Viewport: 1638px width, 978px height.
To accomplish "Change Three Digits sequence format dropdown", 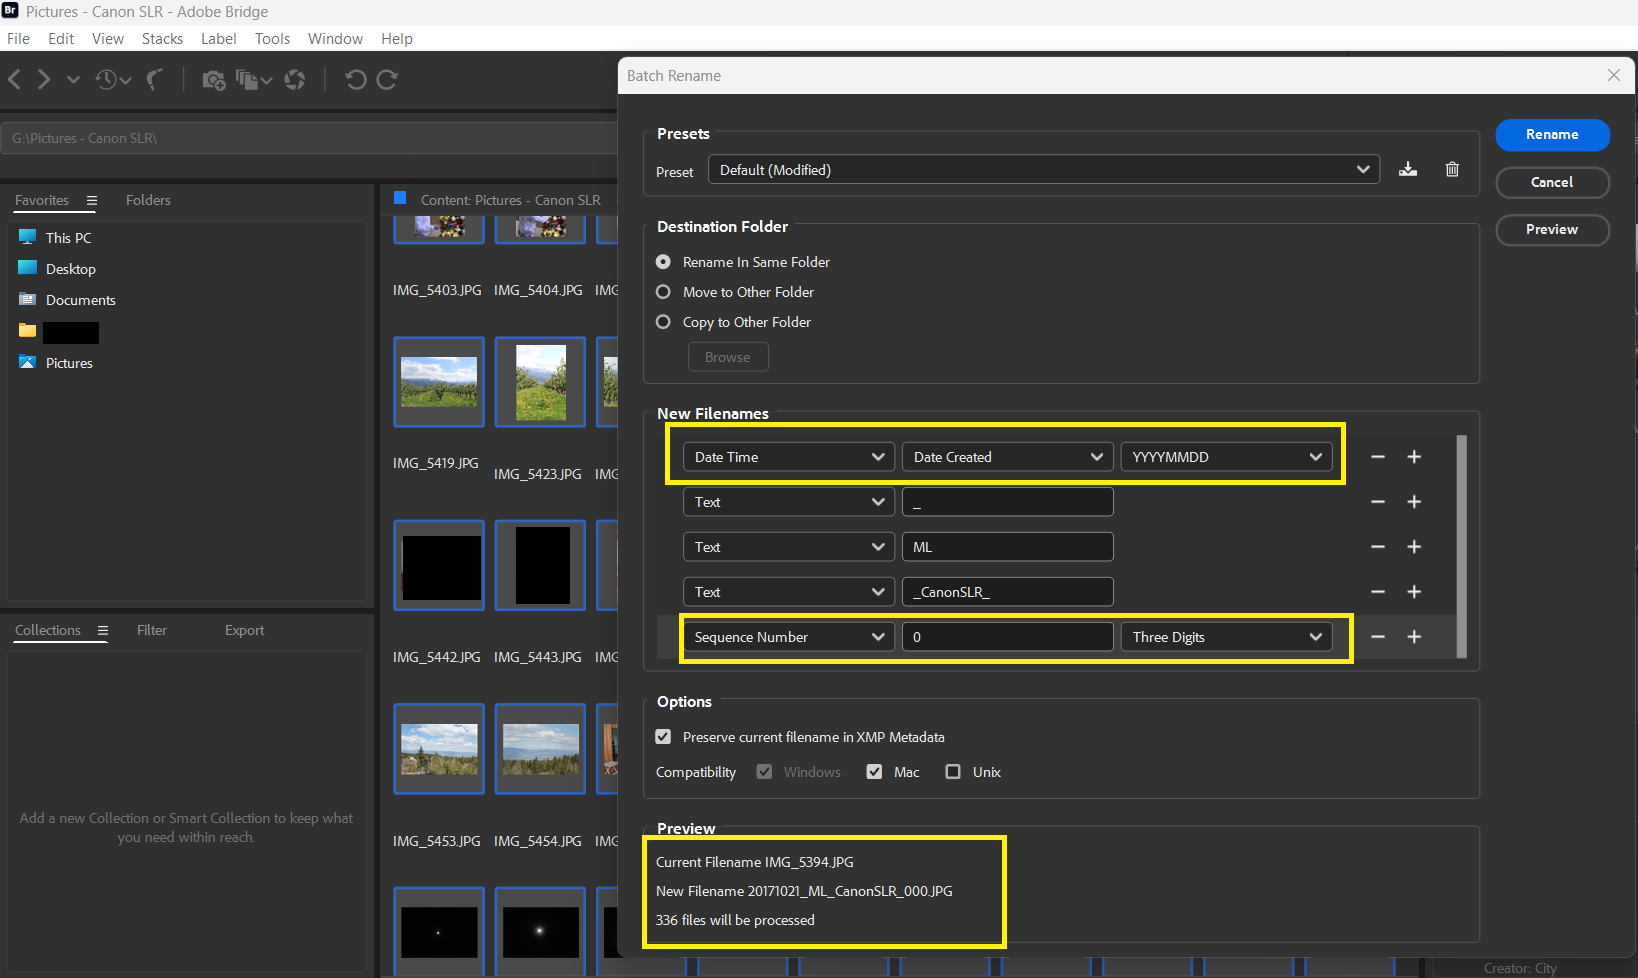I will (x=1226, y=636).
